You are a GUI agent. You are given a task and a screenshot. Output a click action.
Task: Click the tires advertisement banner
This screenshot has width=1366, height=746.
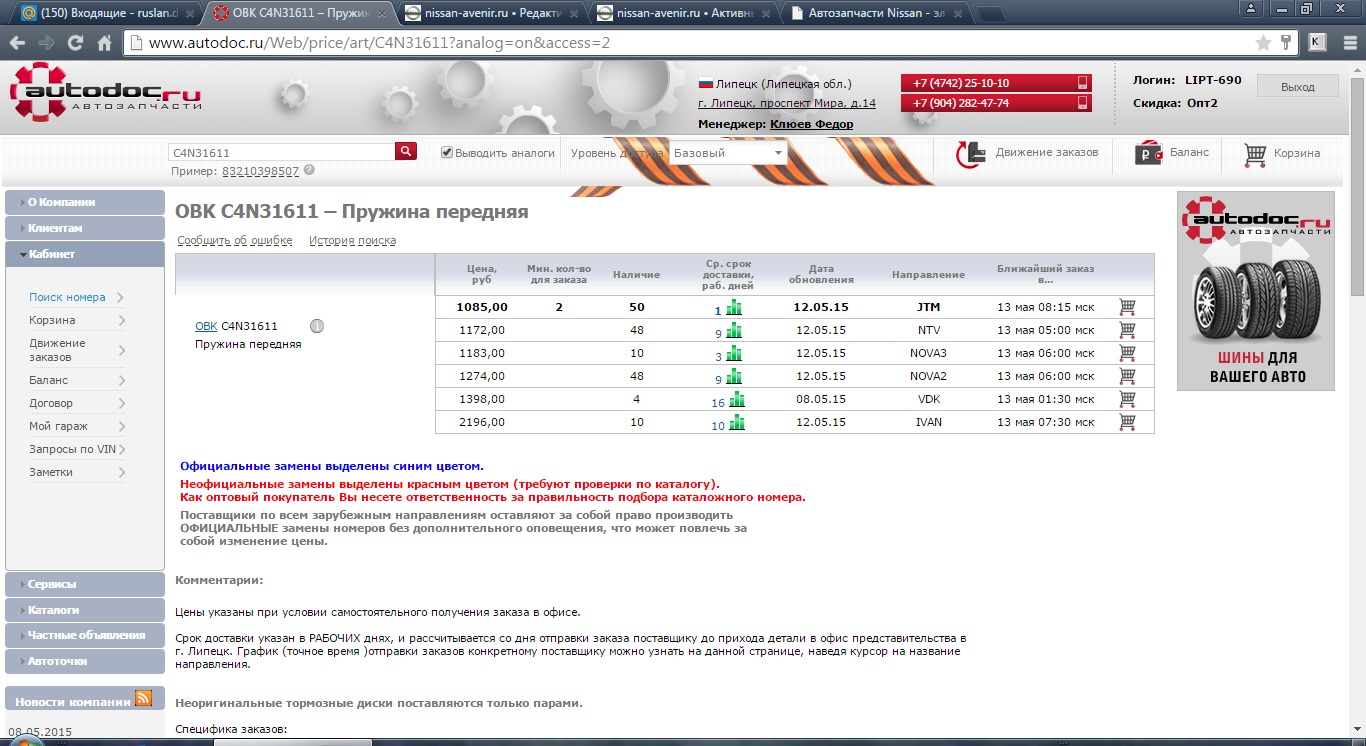[1257, 291]
